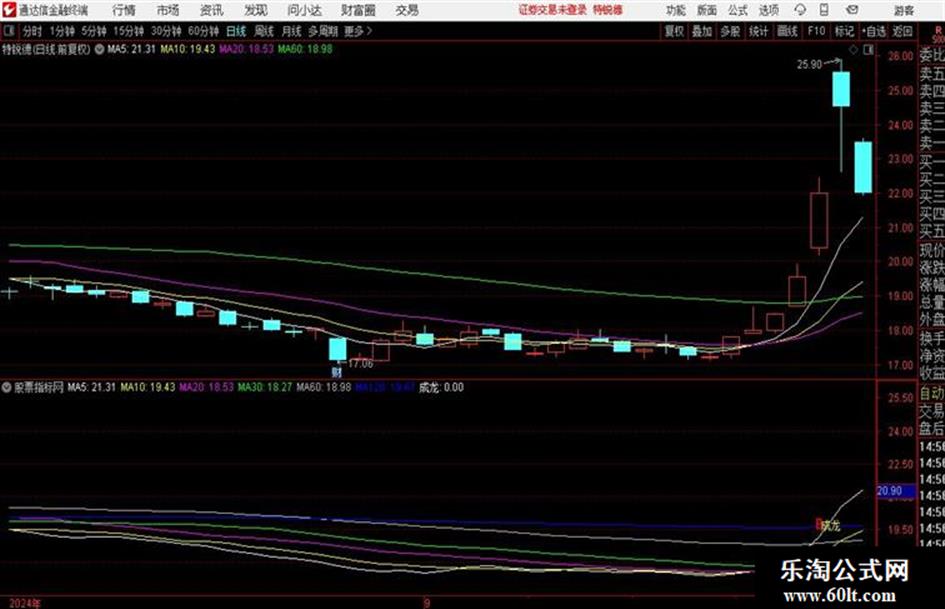
Task: Click the envelope messages icon
Action: point(852,10)
